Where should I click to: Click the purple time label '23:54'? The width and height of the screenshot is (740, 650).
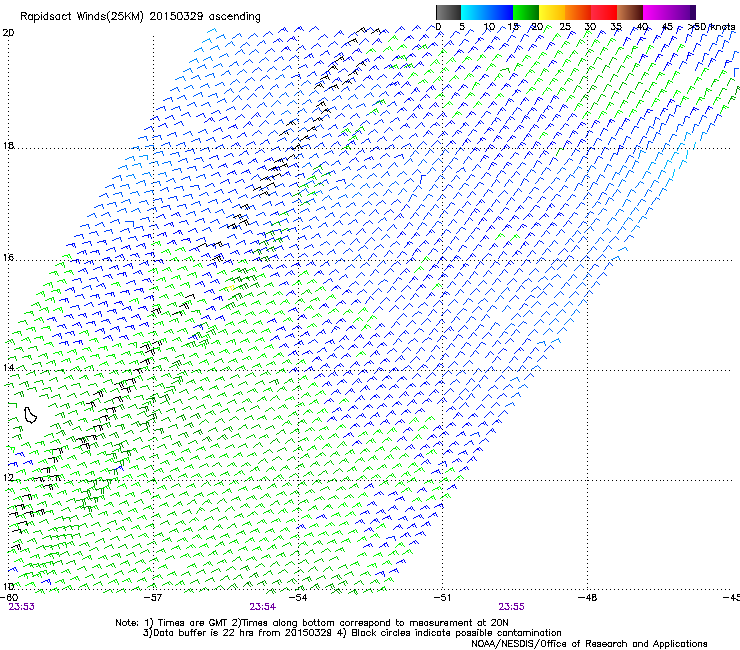263,607
